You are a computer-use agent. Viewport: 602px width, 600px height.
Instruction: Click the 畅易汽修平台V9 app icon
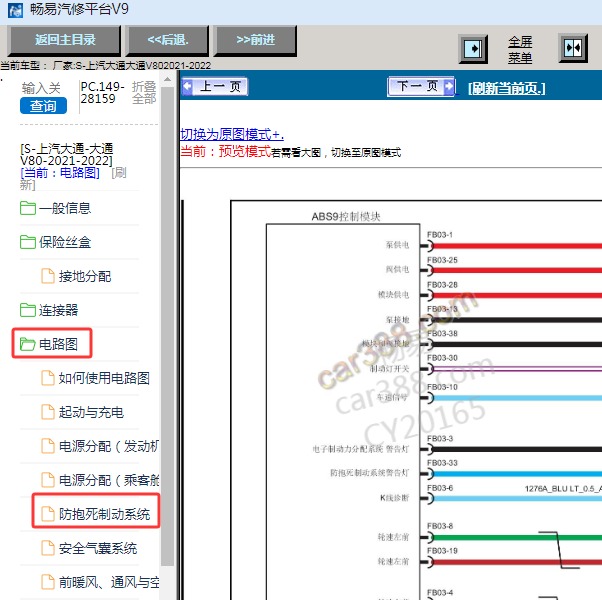[15, 10]
